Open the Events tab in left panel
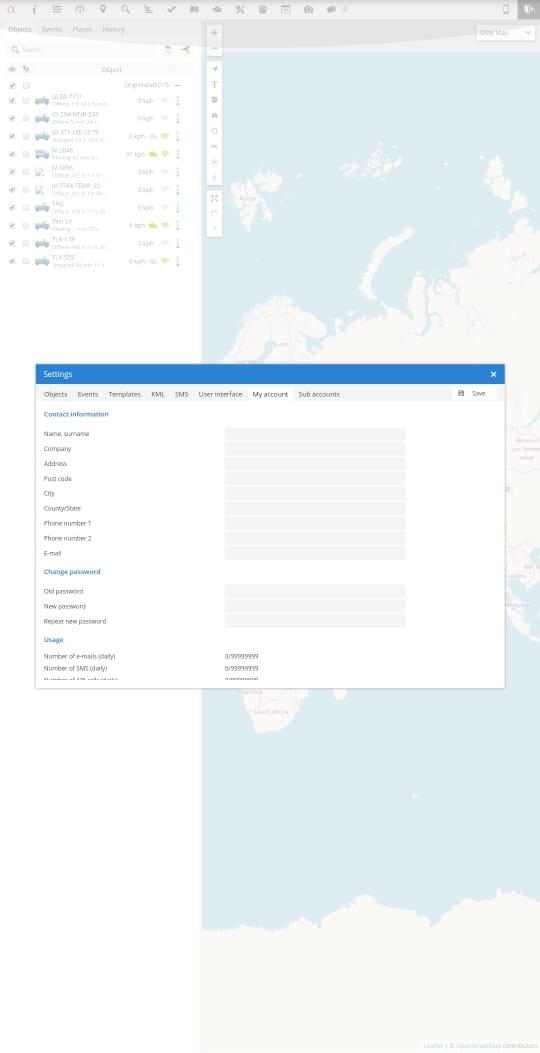The width and height of the screenshot is (540, 1053). coord(52,30)
